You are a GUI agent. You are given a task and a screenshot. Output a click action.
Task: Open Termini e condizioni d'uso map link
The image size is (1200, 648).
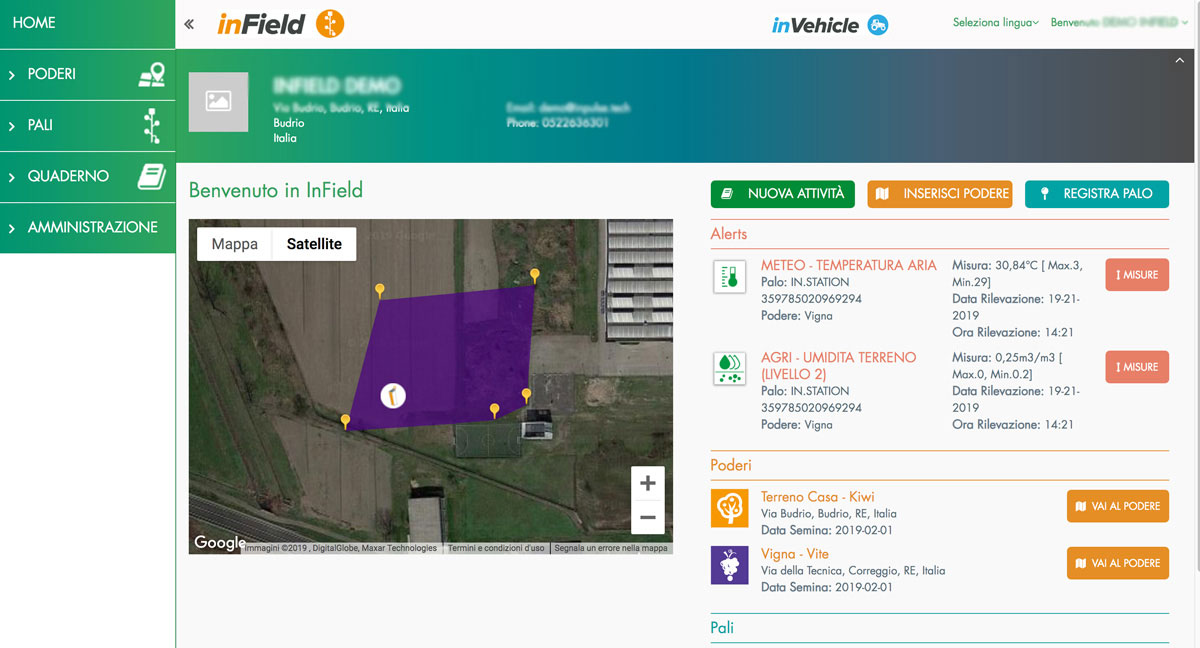coord(496,548)
